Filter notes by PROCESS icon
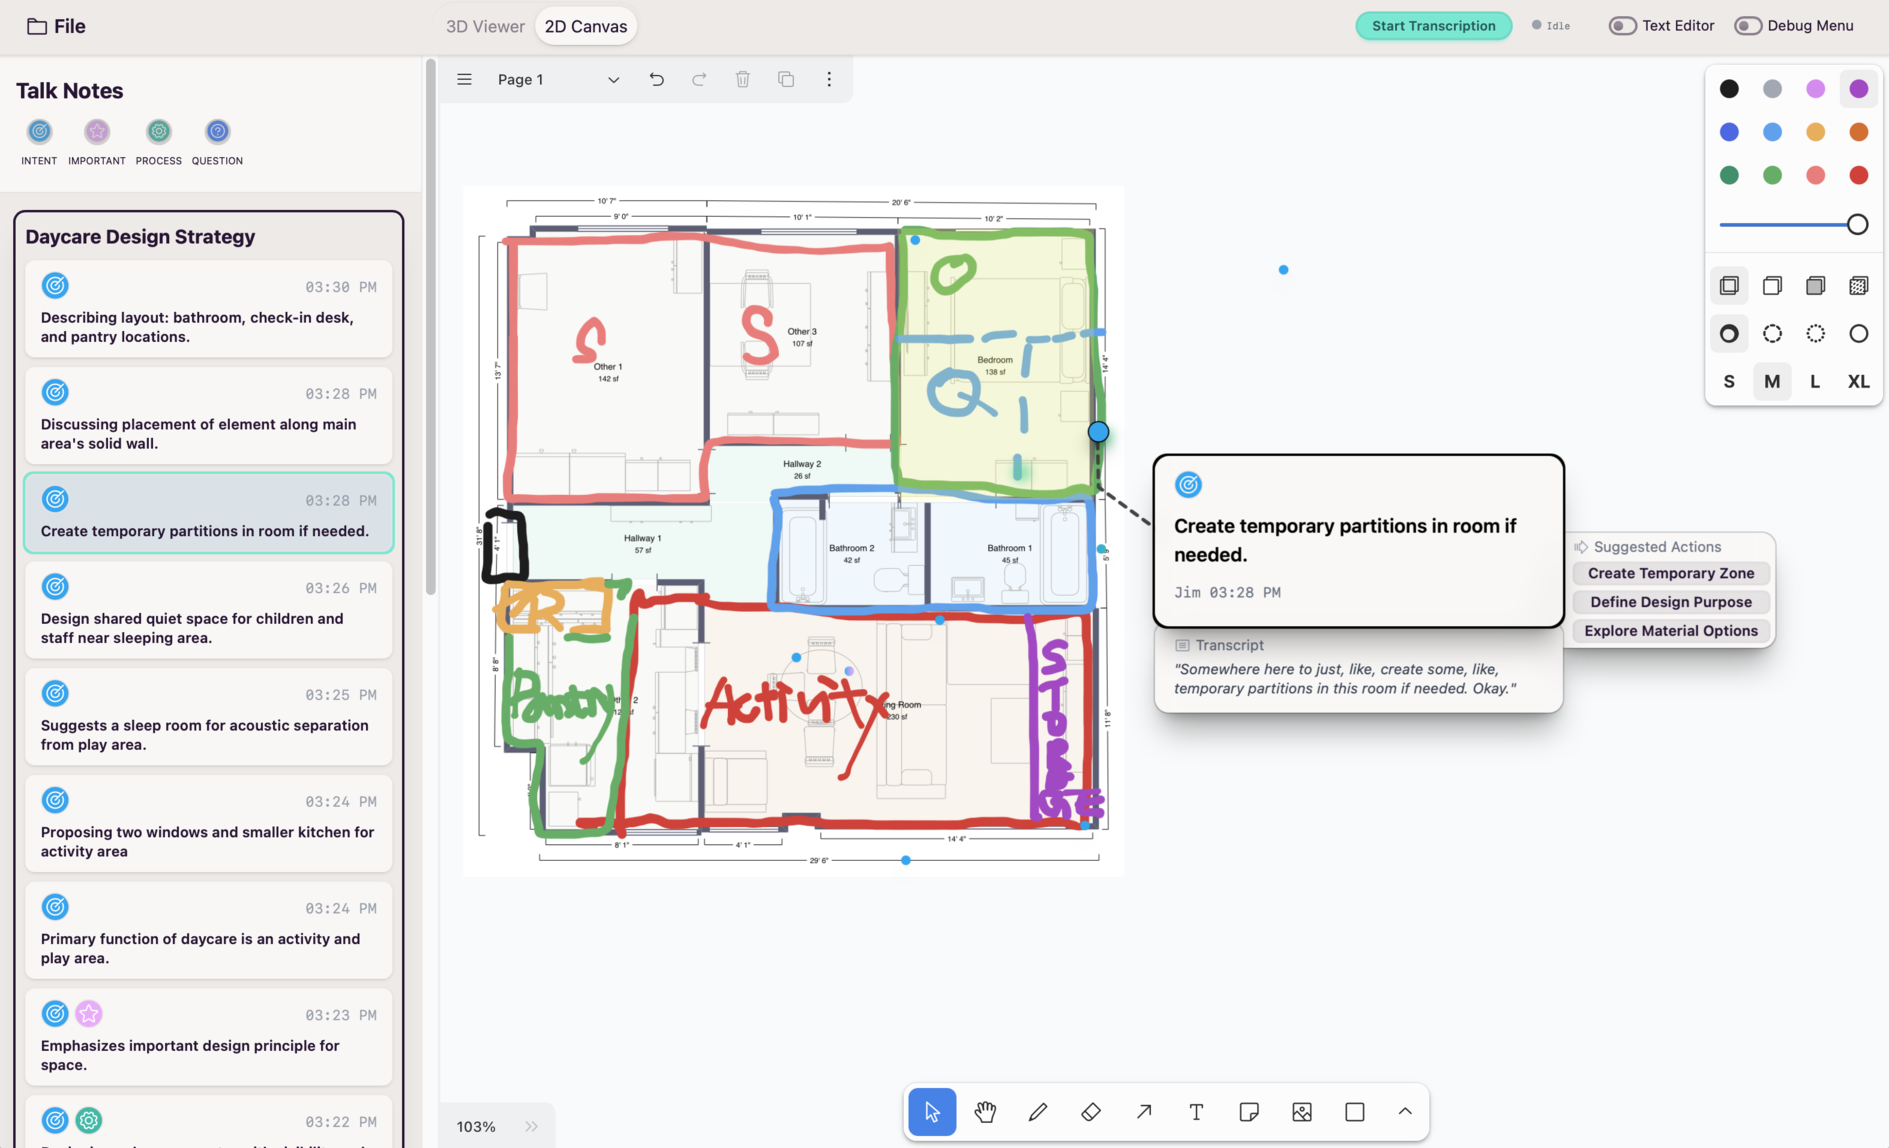 click(159, 132)
